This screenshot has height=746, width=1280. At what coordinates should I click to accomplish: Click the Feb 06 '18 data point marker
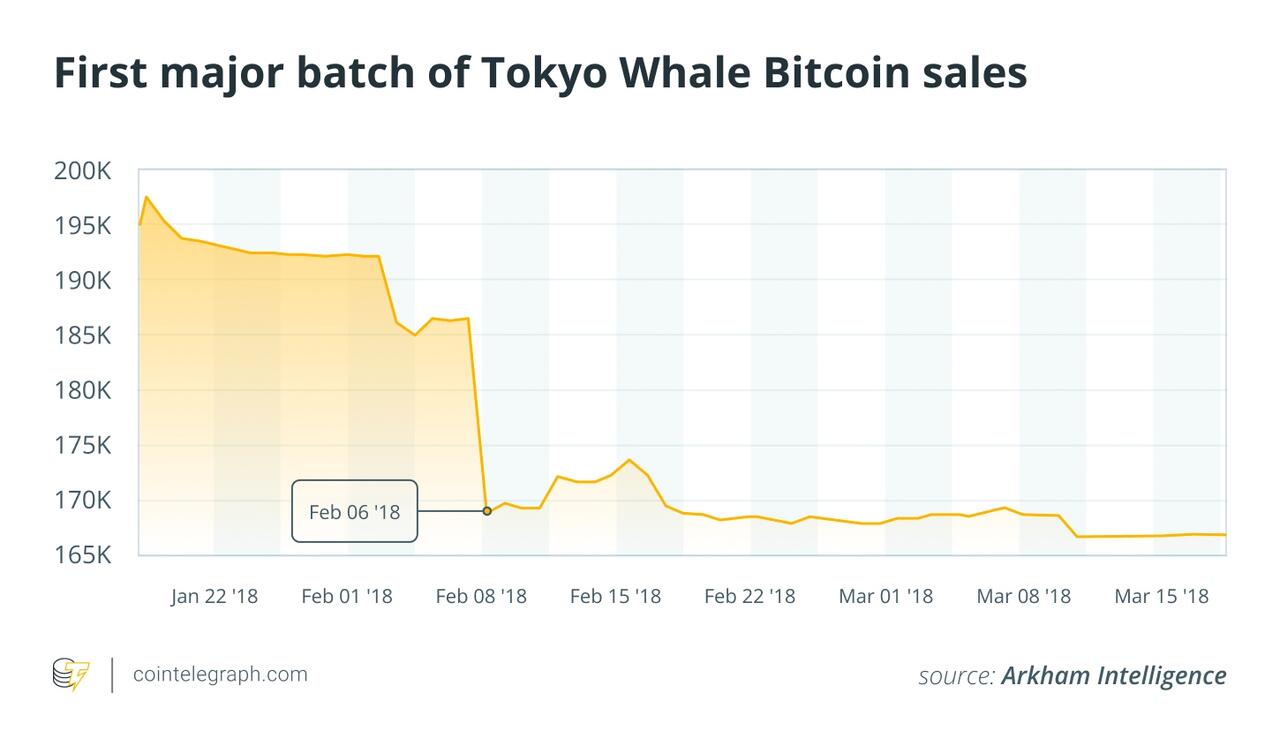[x=487, y=511]
